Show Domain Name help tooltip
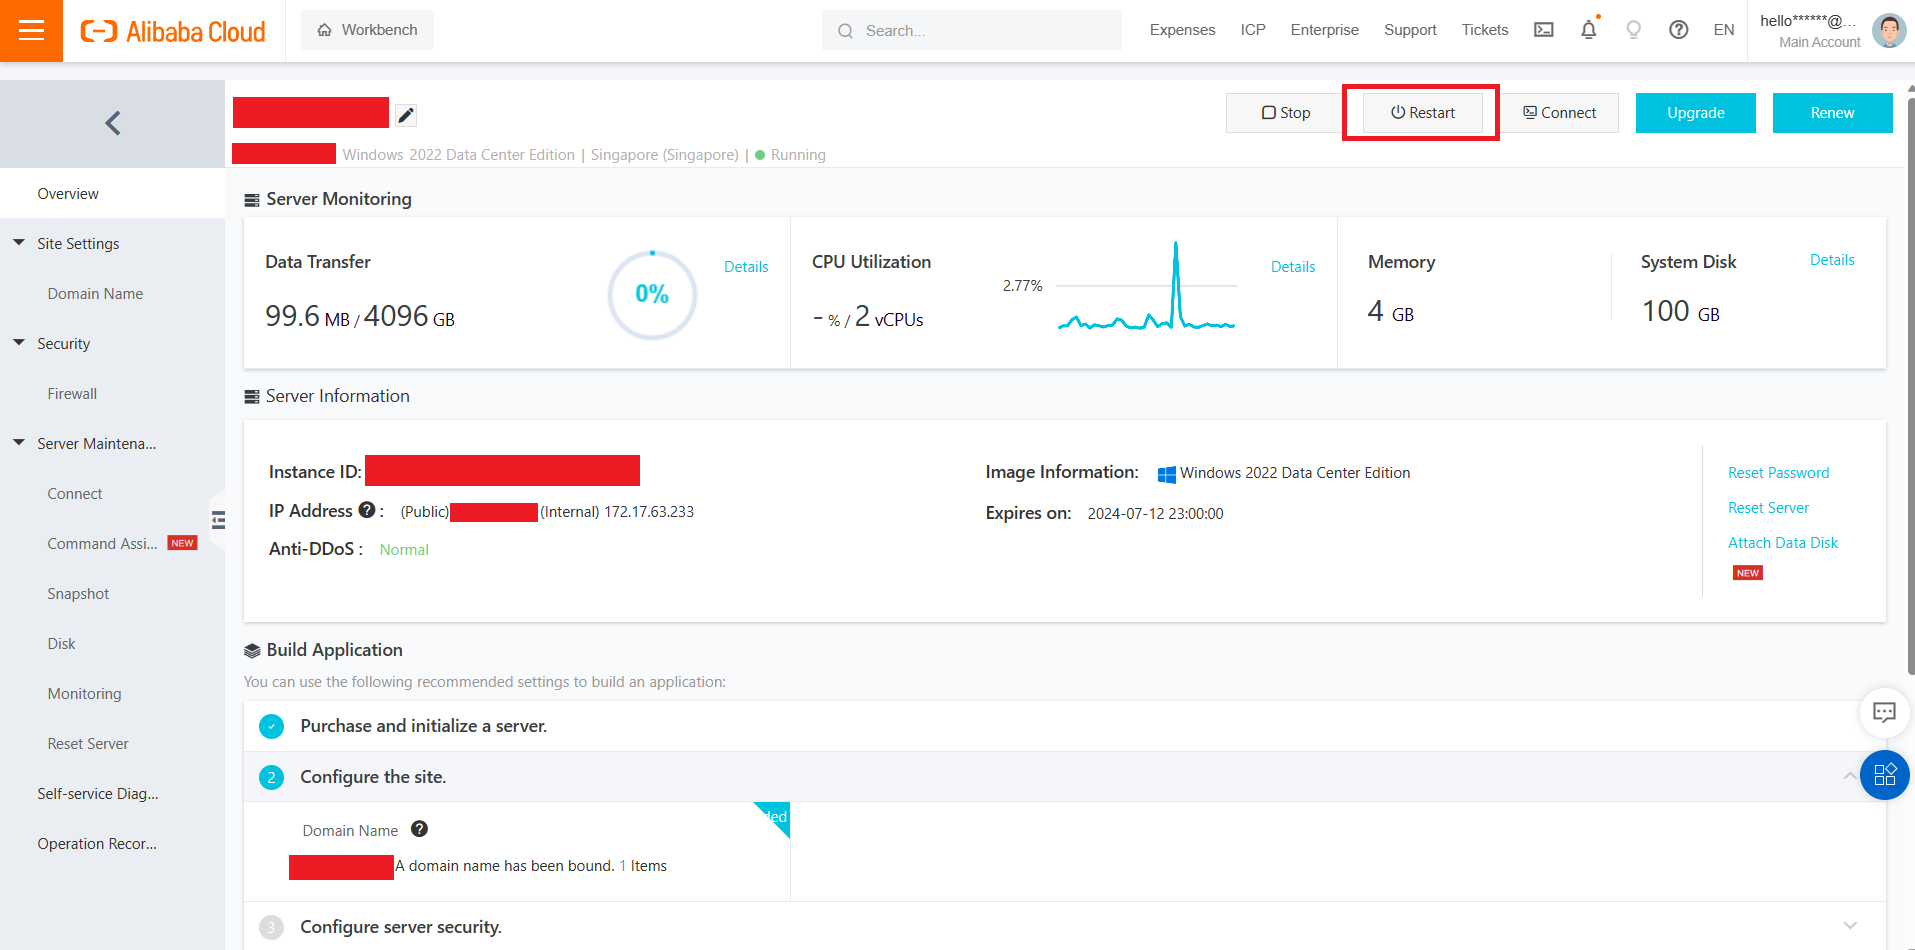The height and width of the screenshot is (950, 1915). click(x=419, y=829)
